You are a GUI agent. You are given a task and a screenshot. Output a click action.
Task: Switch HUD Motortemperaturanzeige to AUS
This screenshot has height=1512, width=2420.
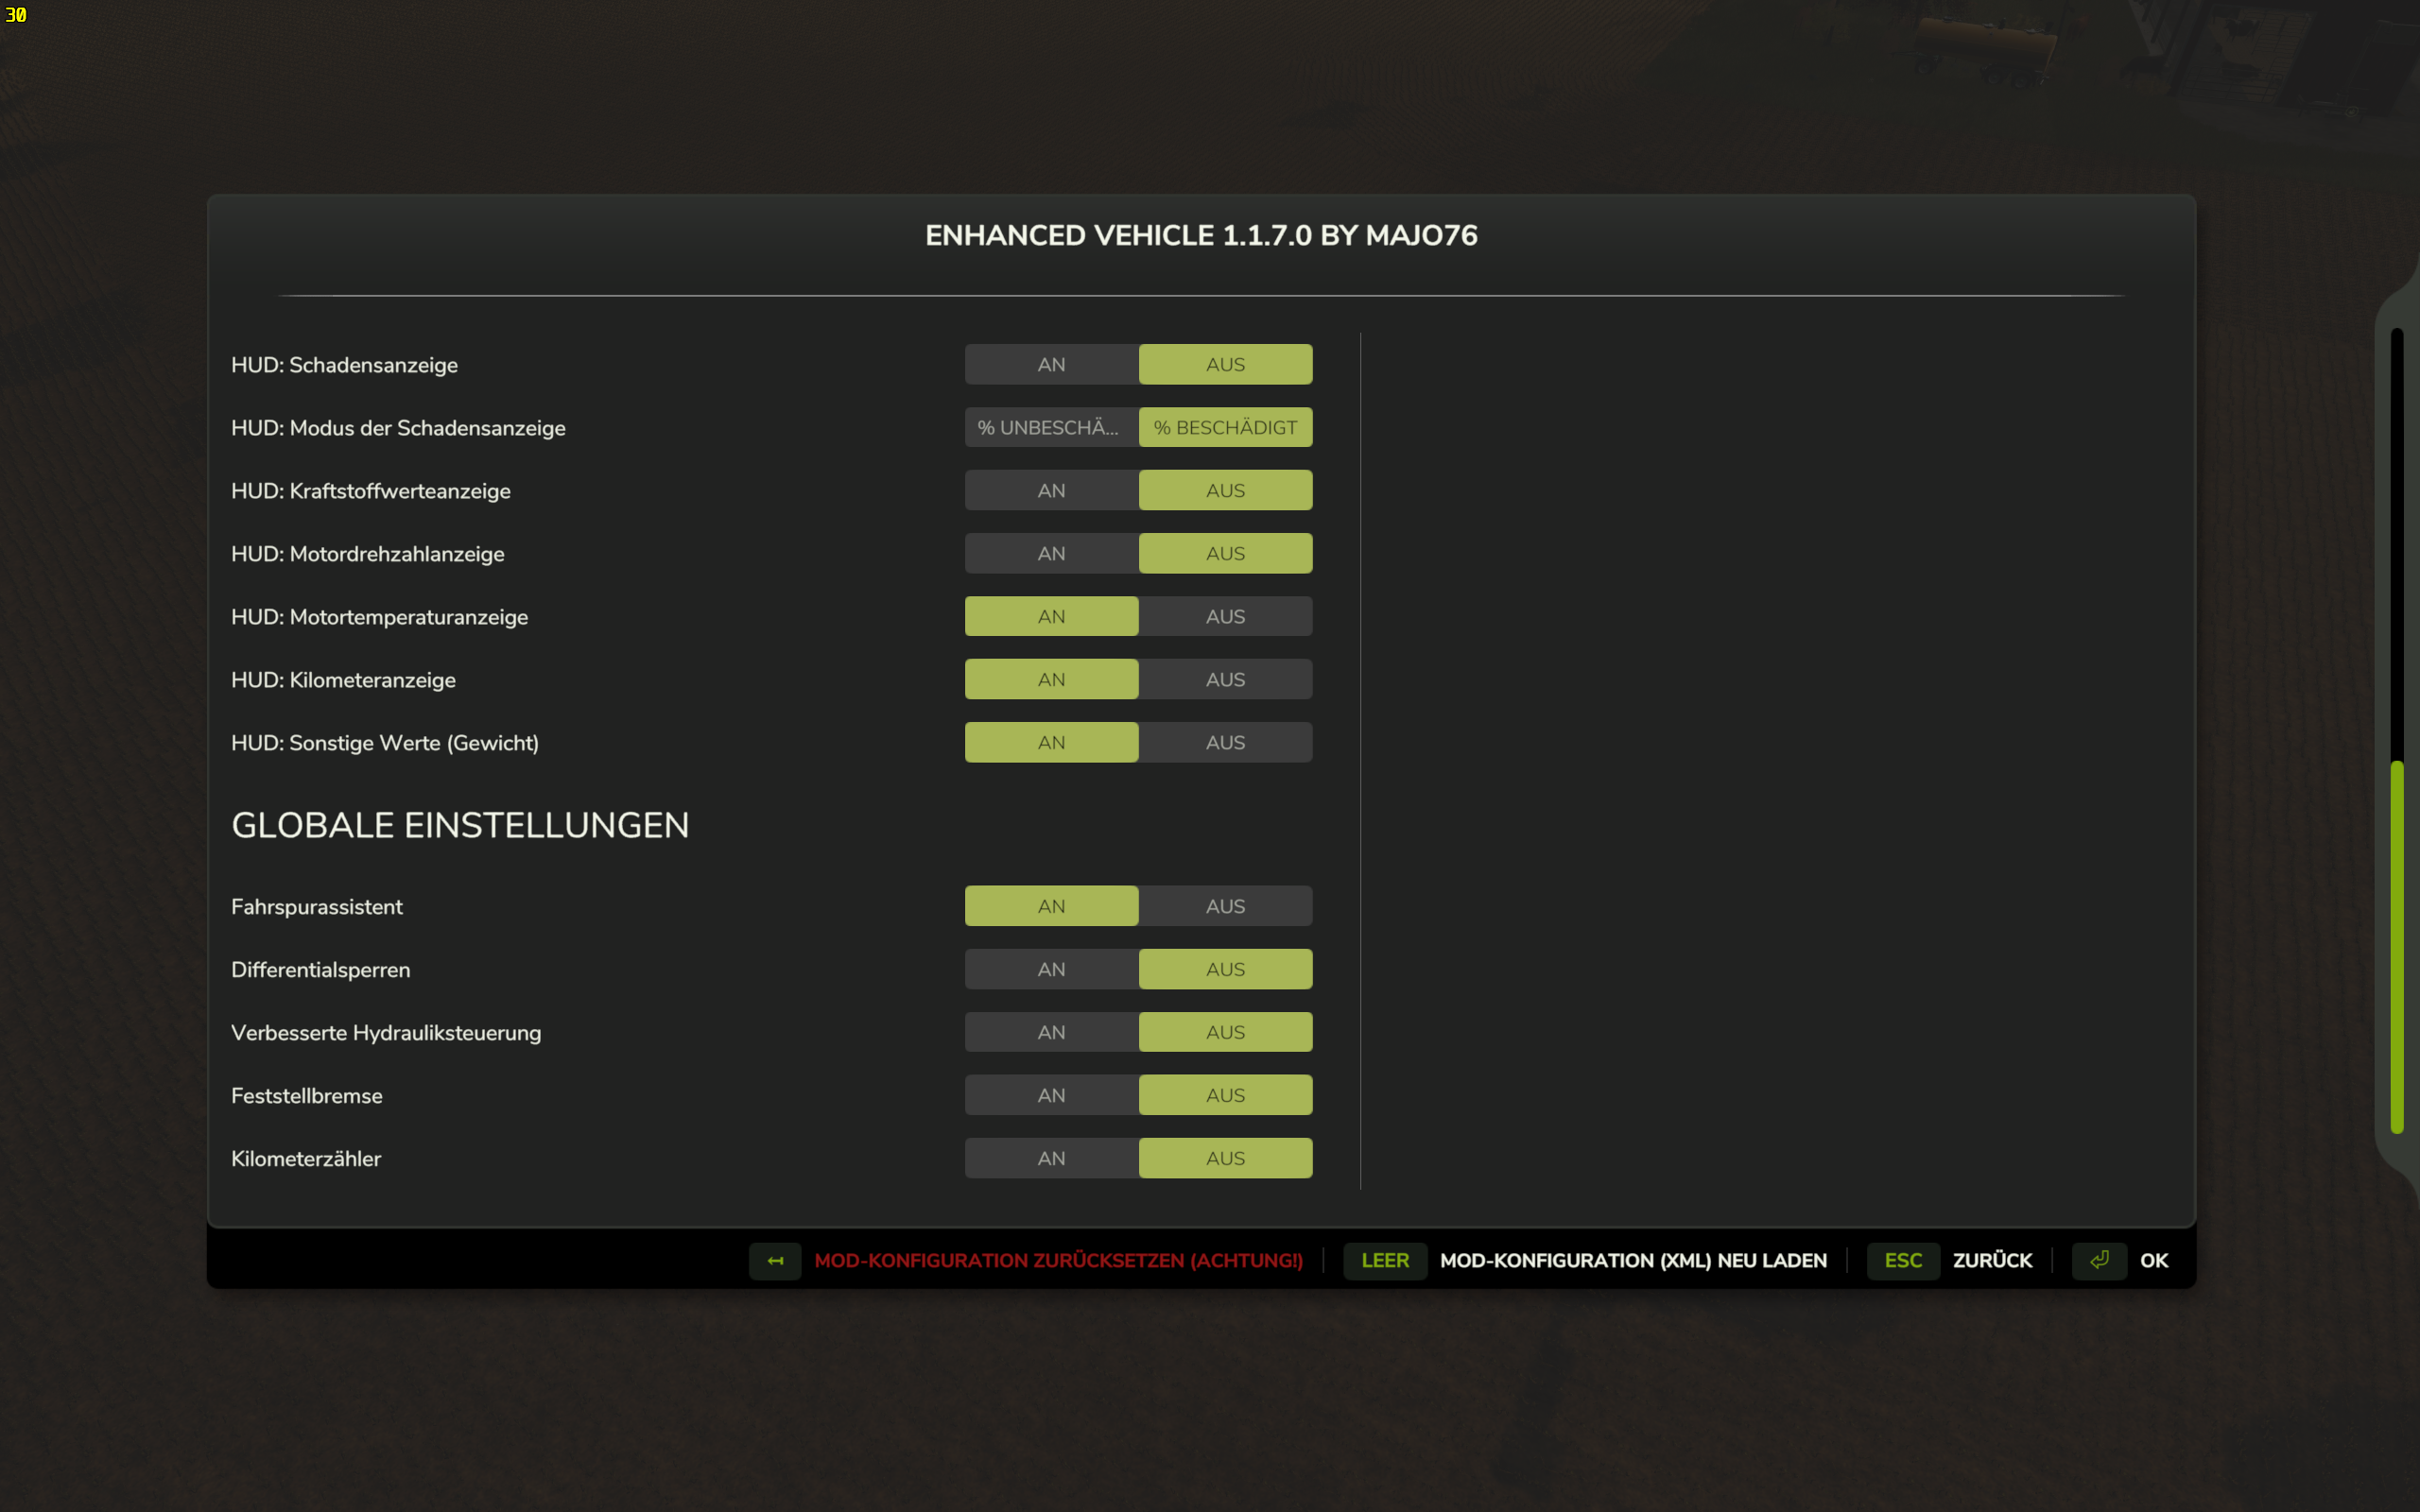[1225, 617]
